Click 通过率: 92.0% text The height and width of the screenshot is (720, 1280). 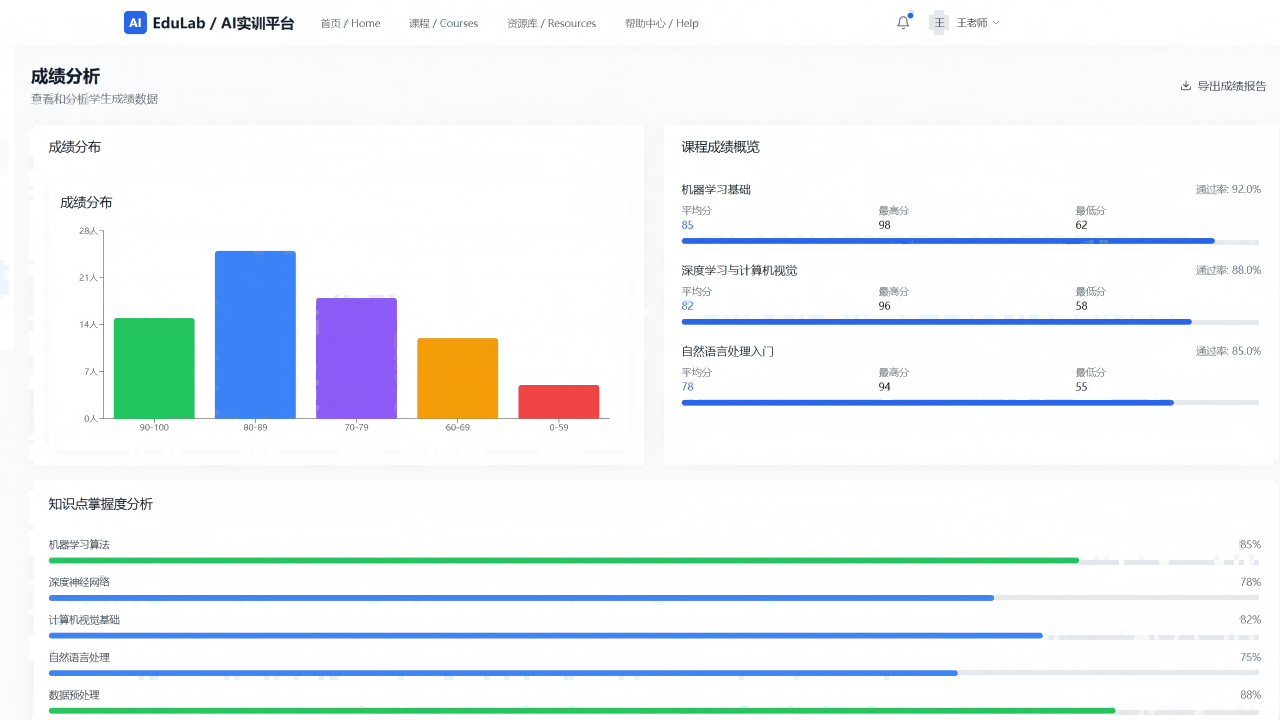coord(1228,189)
